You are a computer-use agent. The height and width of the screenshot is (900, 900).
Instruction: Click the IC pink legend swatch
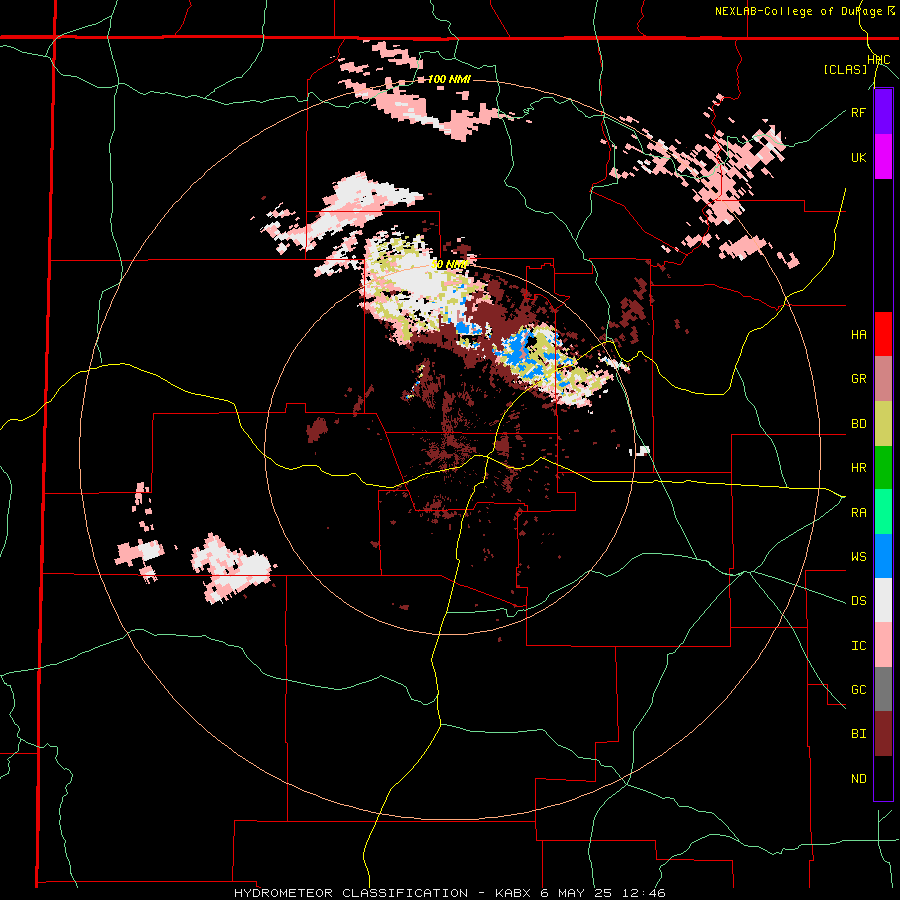point(883,645)
